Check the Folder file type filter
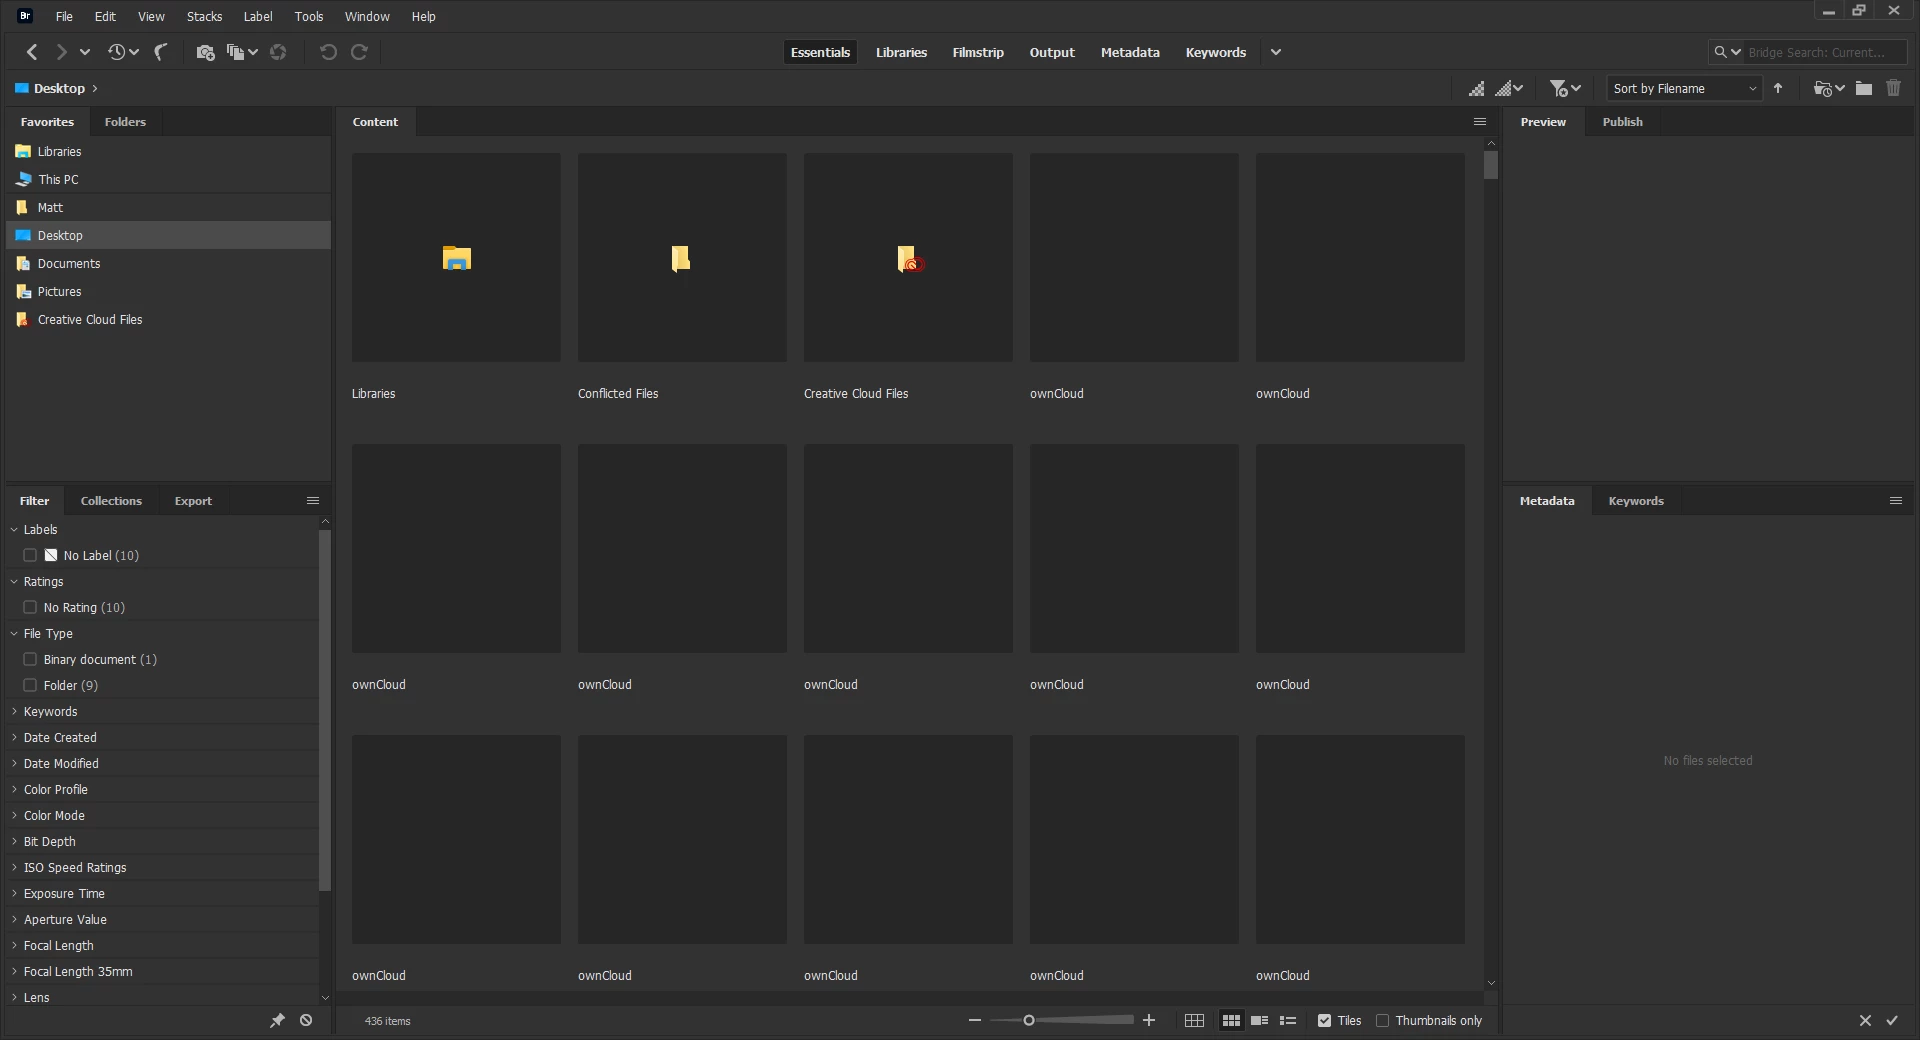The height and width of the screenshot is (1040, 1920). (30, 685)
